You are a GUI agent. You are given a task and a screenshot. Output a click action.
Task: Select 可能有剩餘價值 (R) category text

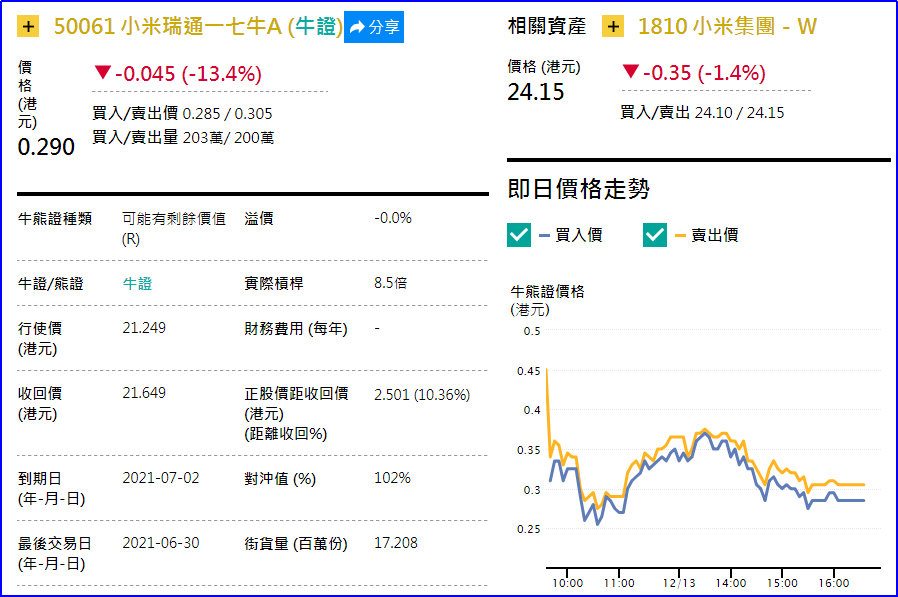click(174, 228)
